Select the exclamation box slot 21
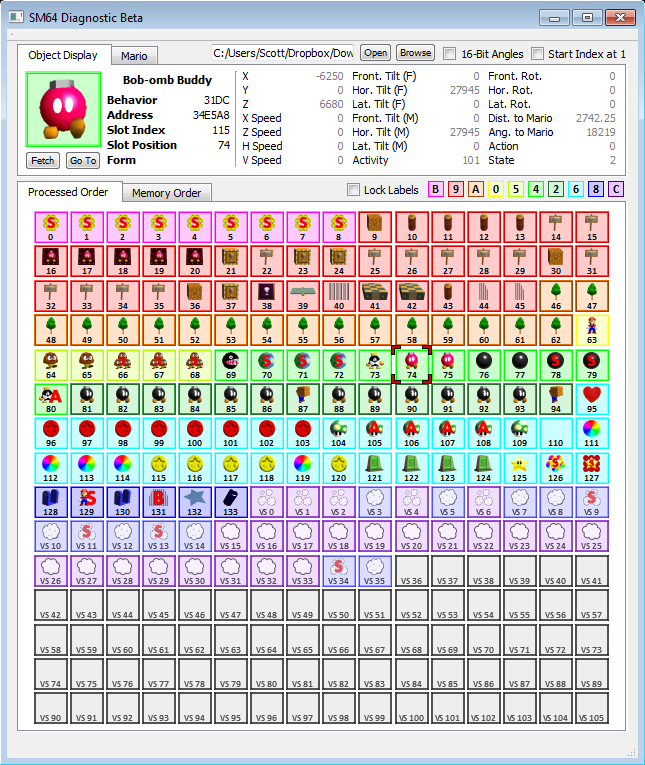Image resolution: width=645 pixels, height=765 pixels. click(x=231, y=262)
